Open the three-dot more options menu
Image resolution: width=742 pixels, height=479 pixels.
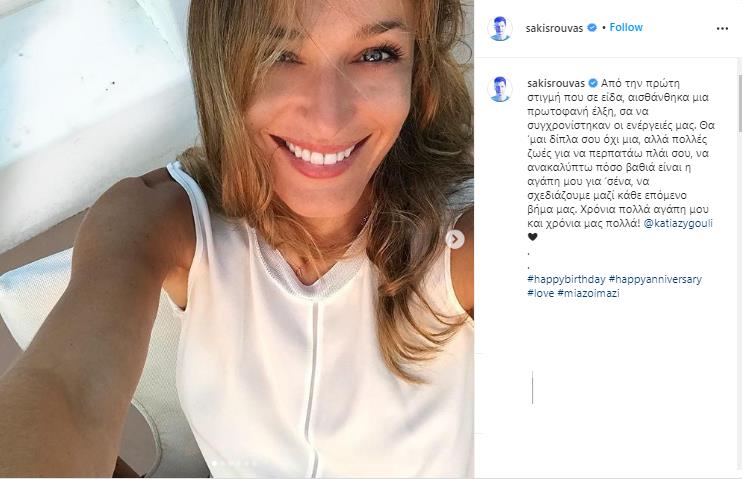722,29
